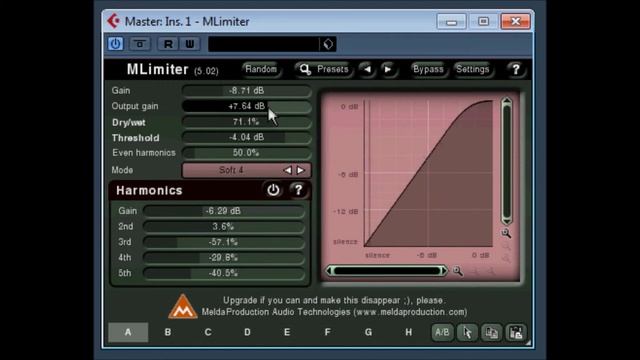The width and height of the screenshot is (640, 360).
Task: Open Harmonics section help icon
Action: pyautogui.click(x=298, y=190)
